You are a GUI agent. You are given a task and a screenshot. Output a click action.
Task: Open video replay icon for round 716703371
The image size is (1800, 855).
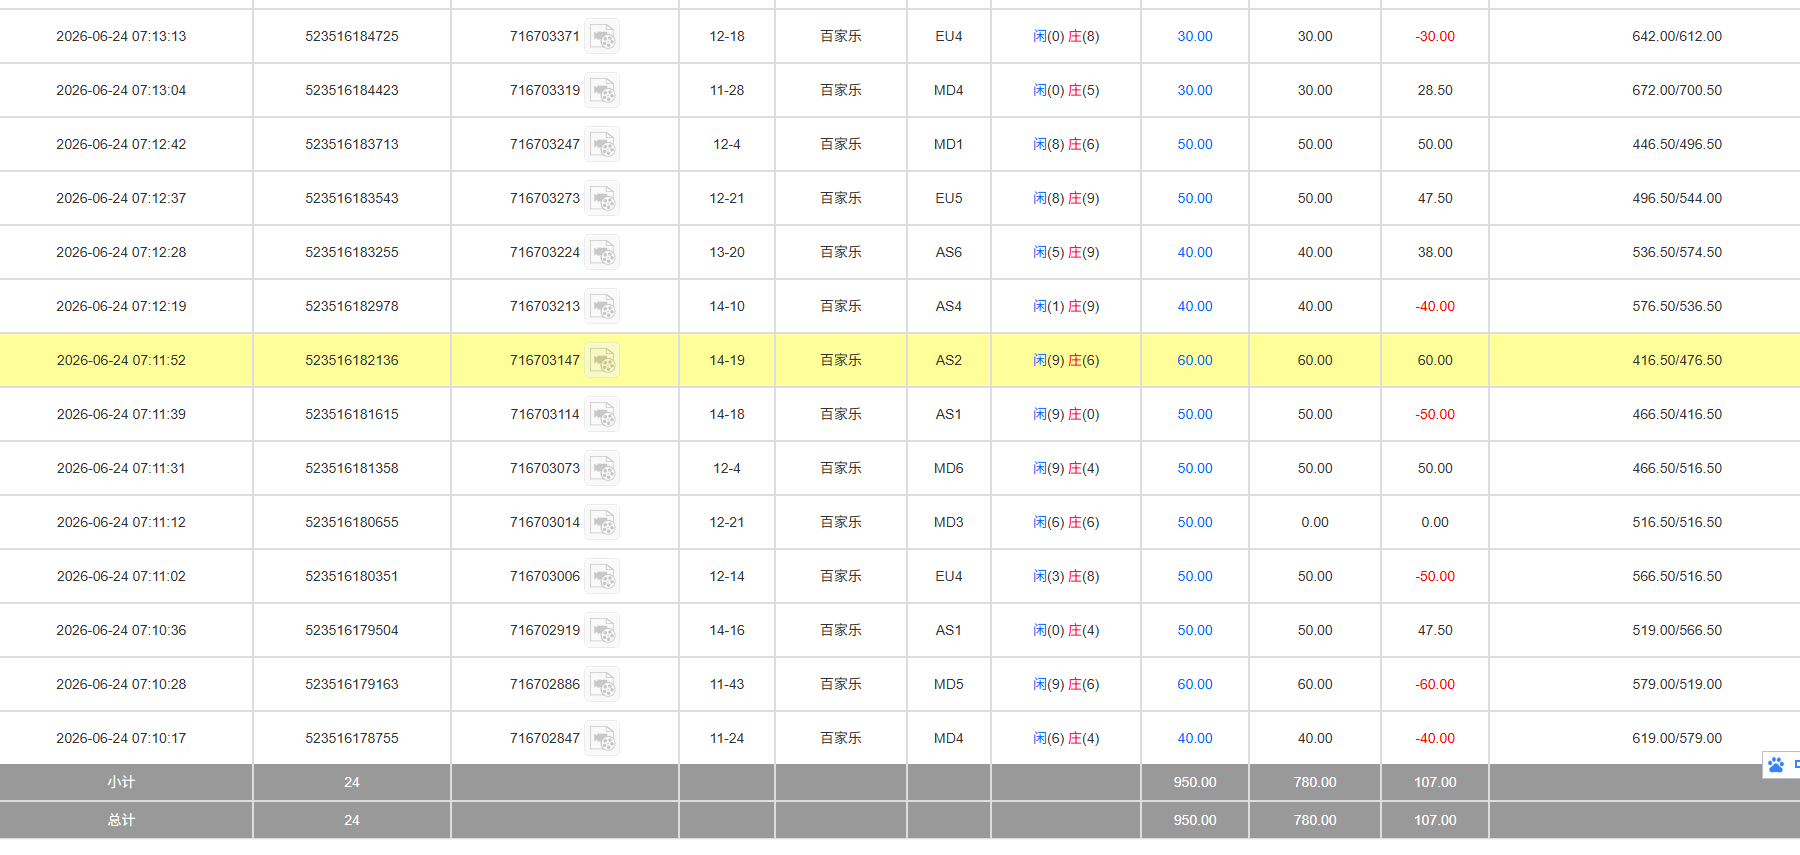(x=602, y=36)
